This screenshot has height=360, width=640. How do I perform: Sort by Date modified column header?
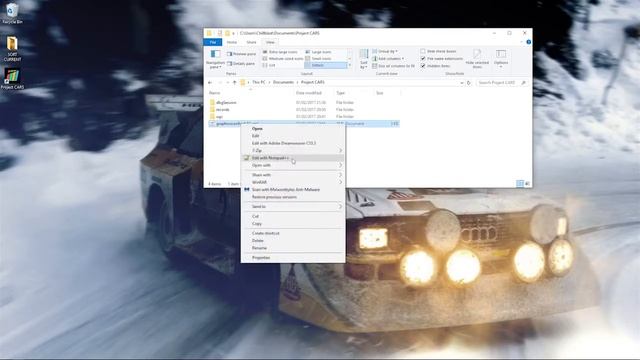click(x=309, y=93)
